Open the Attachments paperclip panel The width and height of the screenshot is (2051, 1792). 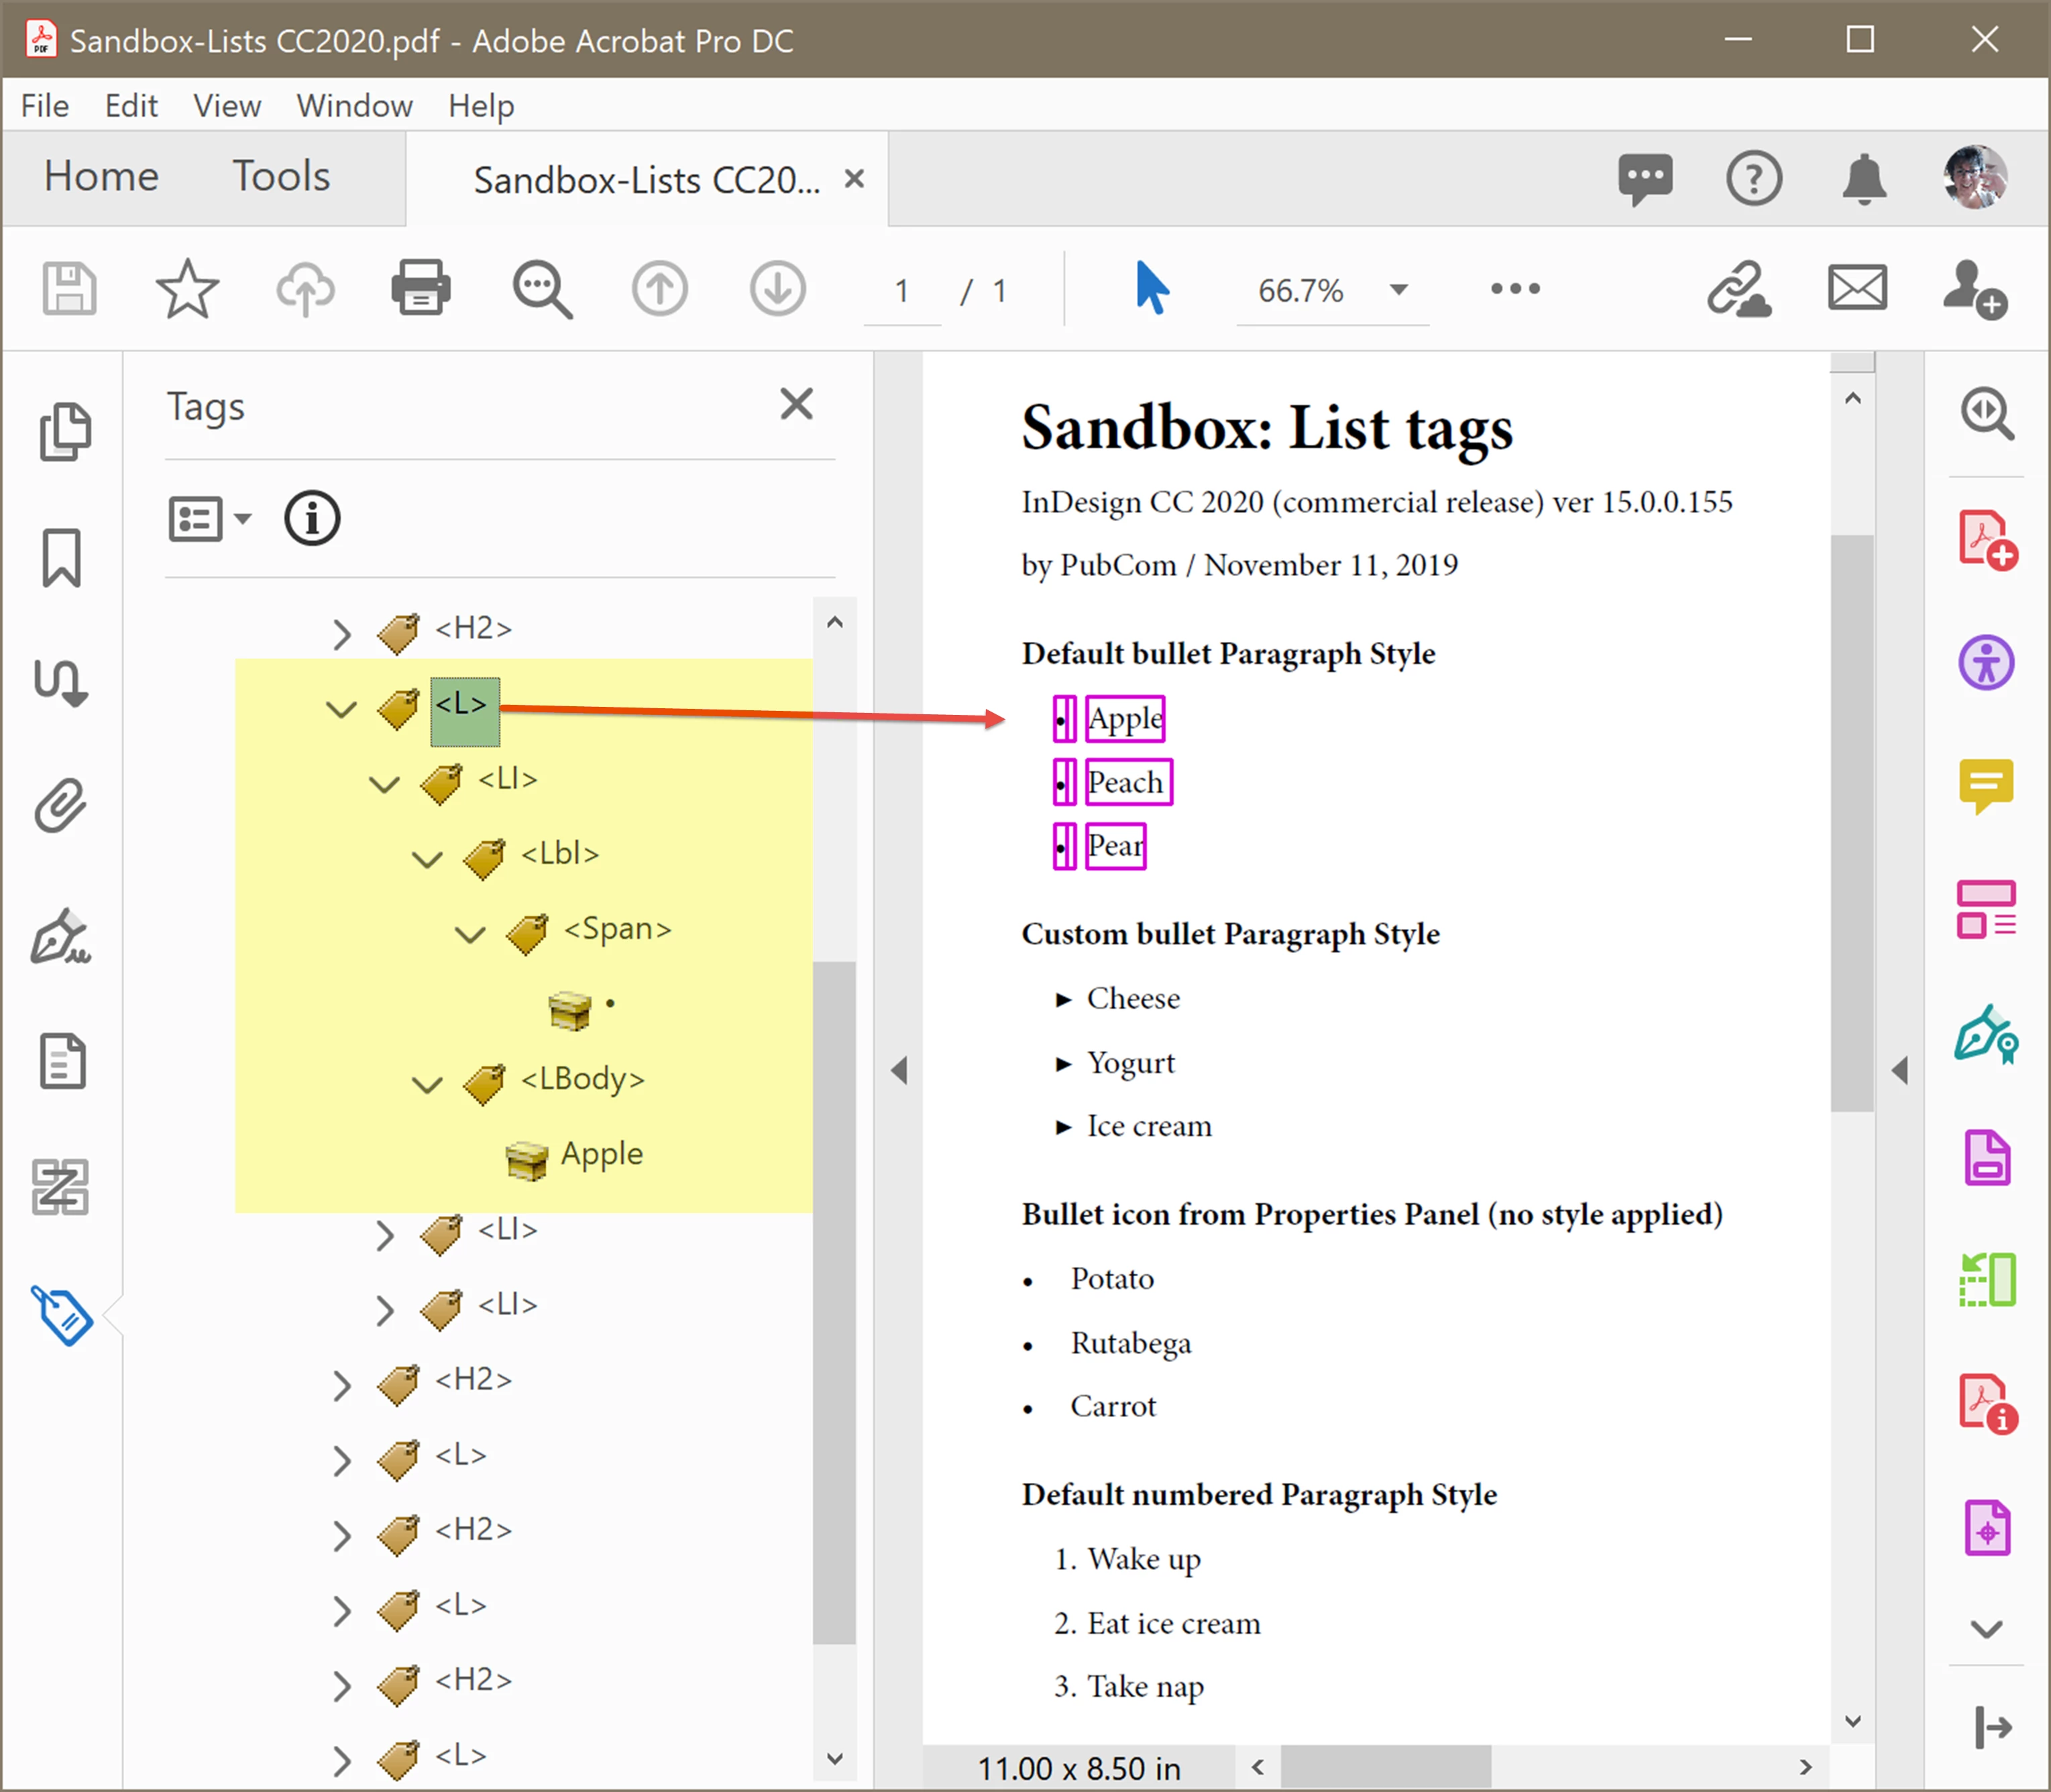[62, 806]
